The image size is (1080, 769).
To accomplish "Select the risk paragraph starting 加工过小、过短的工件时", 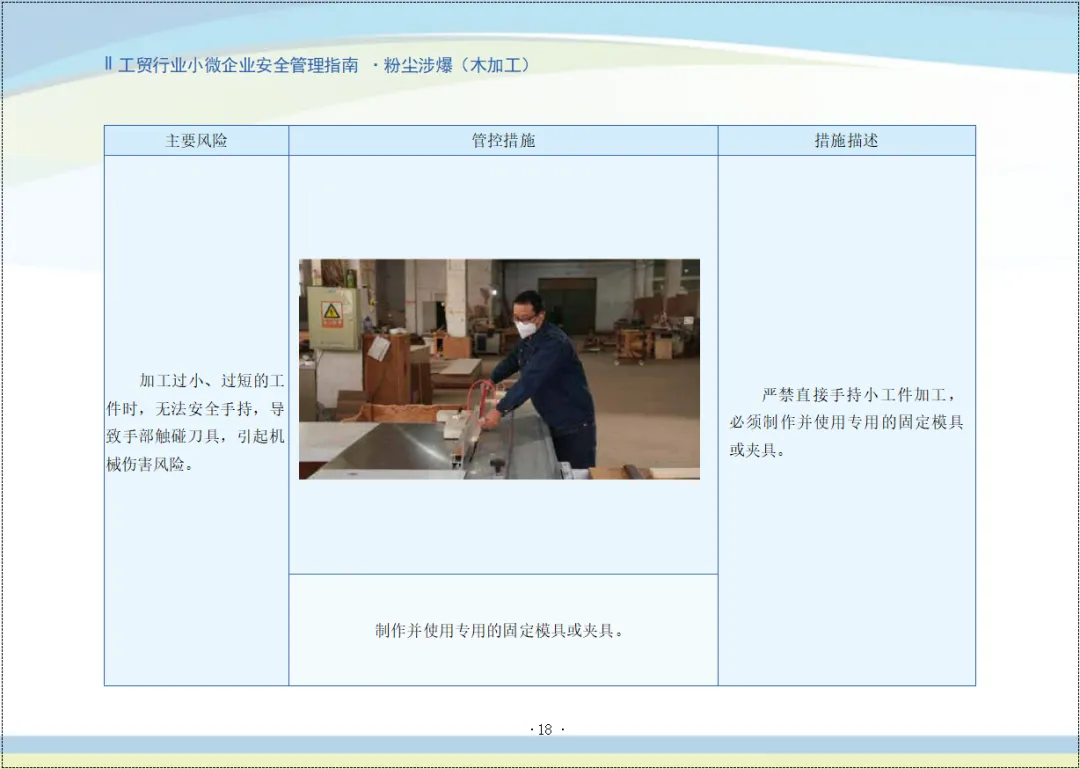I will pos(195,422).
